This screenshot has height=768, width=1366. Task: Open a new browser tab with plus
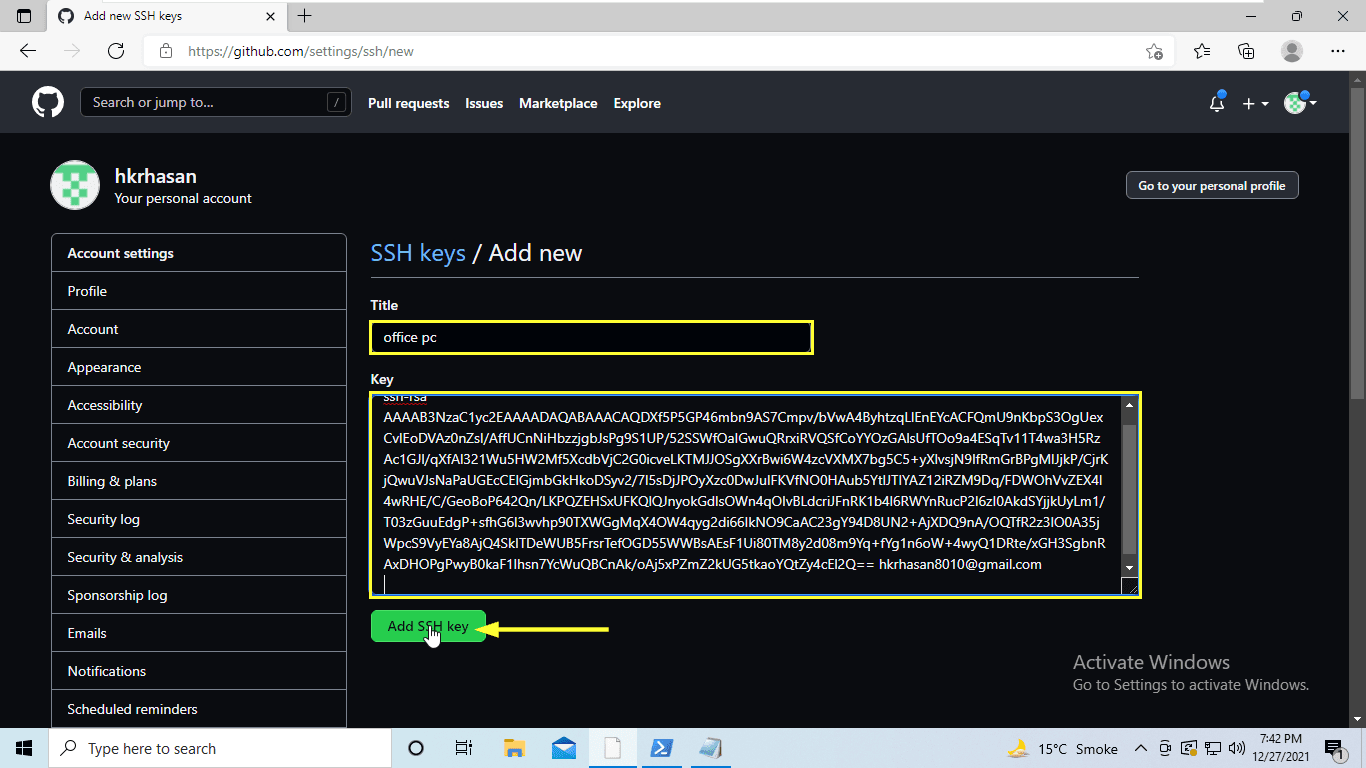click(x=305, y=16)
